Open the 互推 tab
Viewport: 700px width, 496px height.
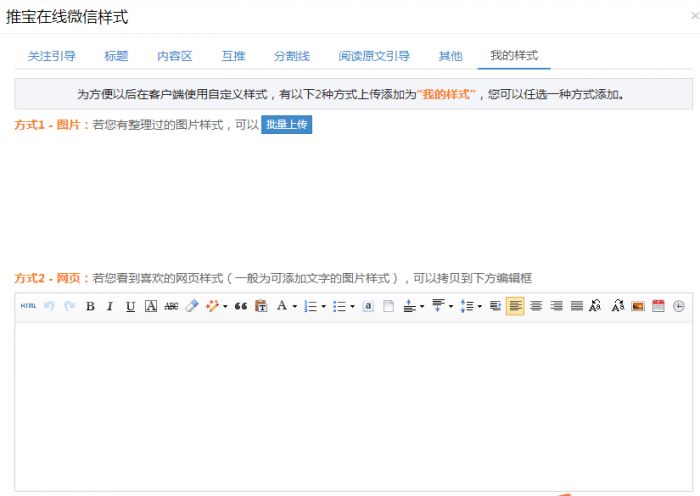pos(233,56)
